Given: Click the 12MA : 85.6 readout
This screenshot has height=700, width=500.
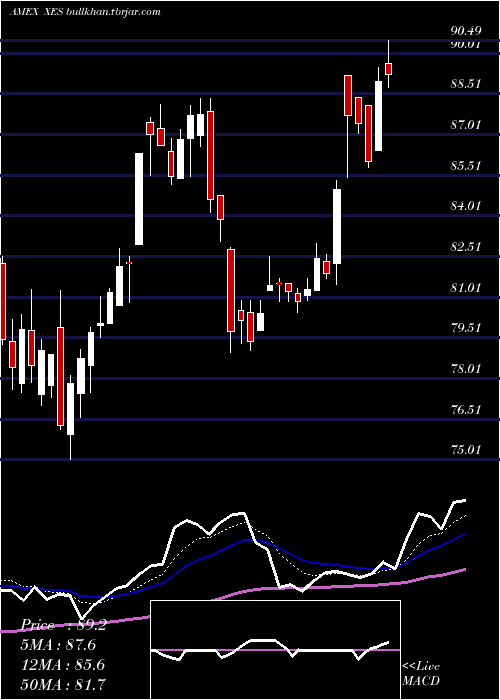Looking at the screenshot, I should [x=63, y=665].
